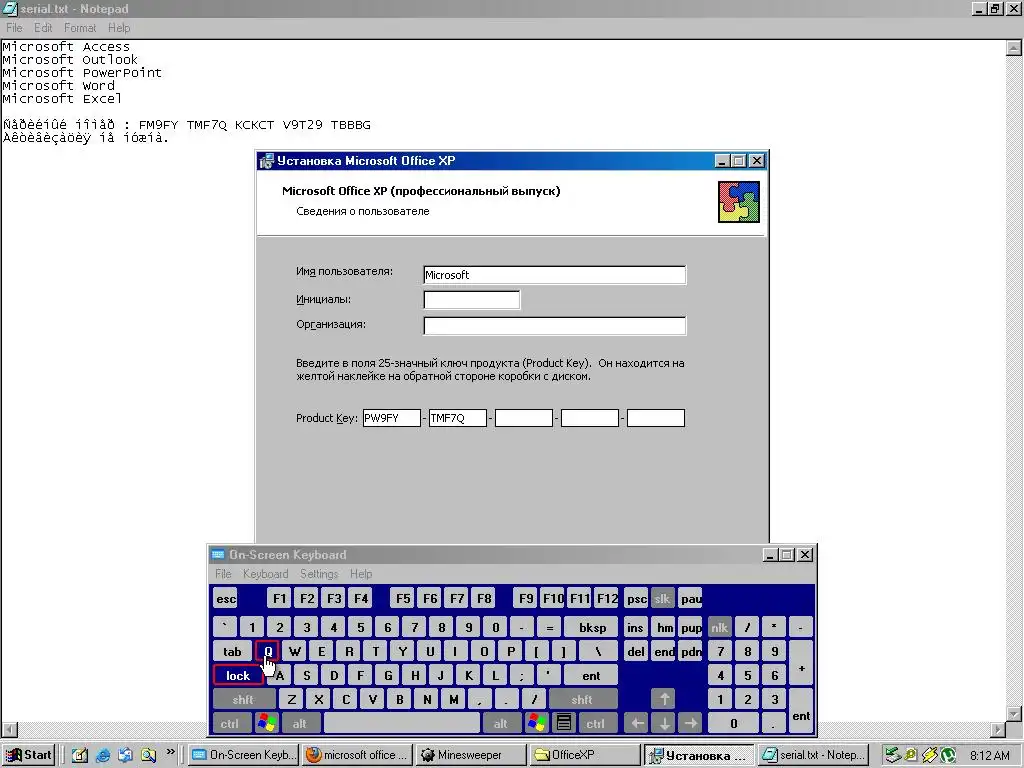This screenshot has width=1024, height=768.
Task: Switch to the microsoft office Firefox taskbar button
Action: pyautogui.click(x=359, y=755)
